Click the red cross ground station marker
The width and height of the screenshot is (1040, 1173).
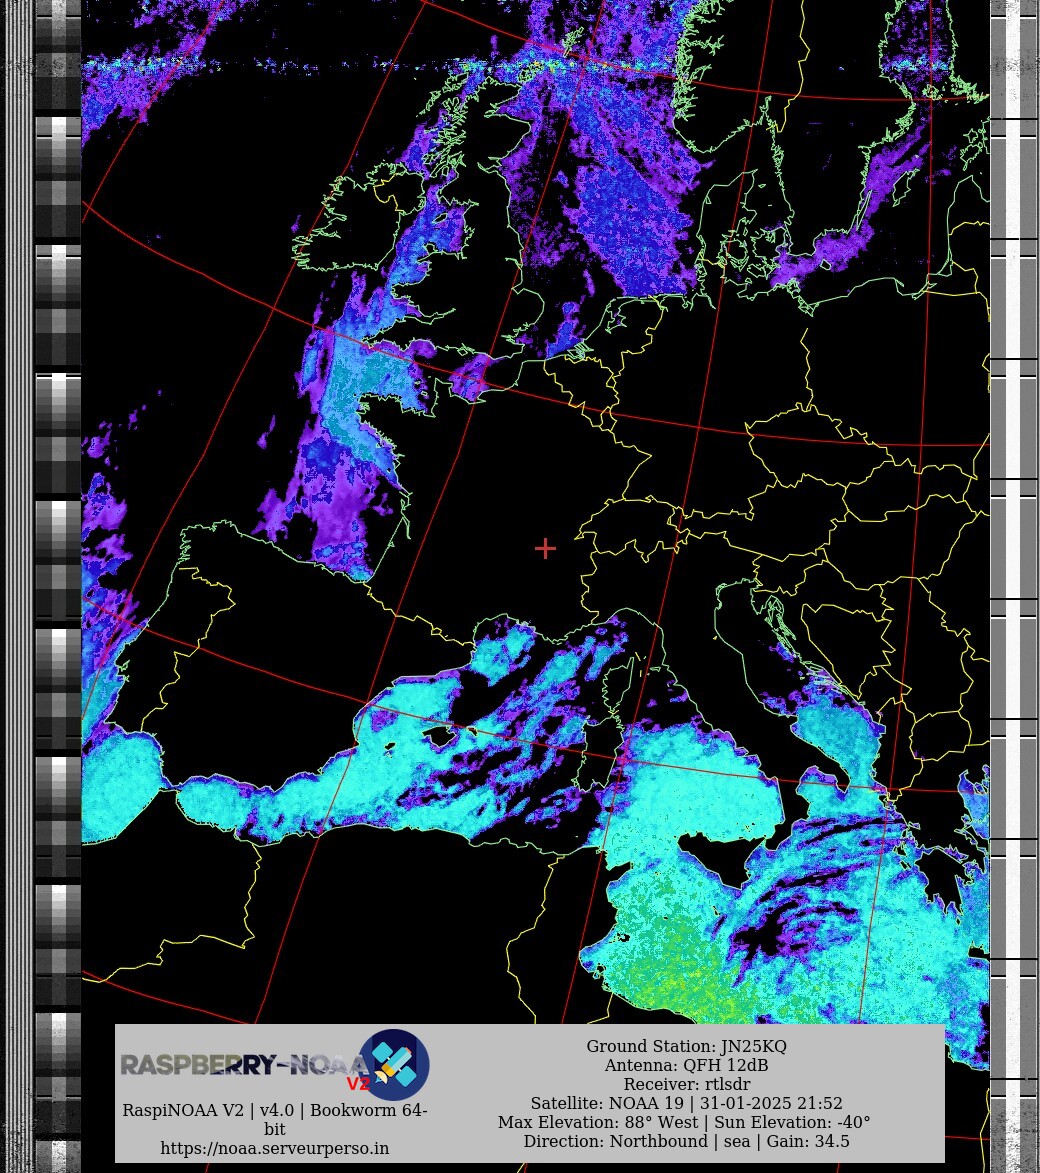545,548
